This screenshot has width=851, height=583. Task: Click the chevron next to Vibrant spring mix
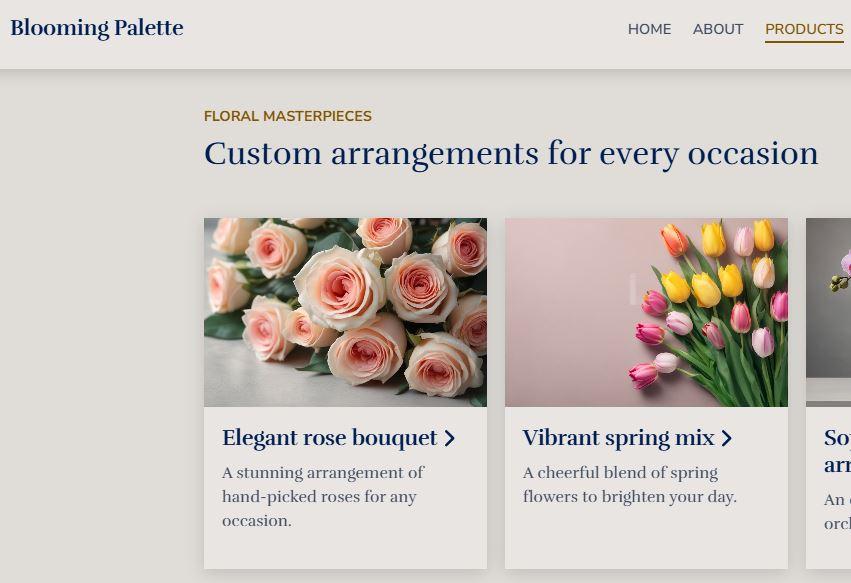coord(727,439)
